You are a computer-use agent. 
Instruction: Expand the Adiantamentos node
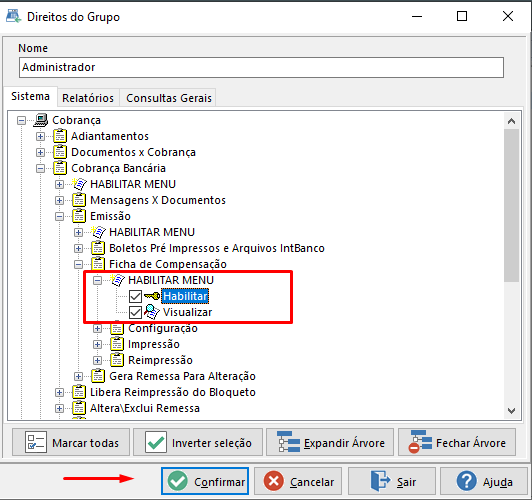[40, 136]
